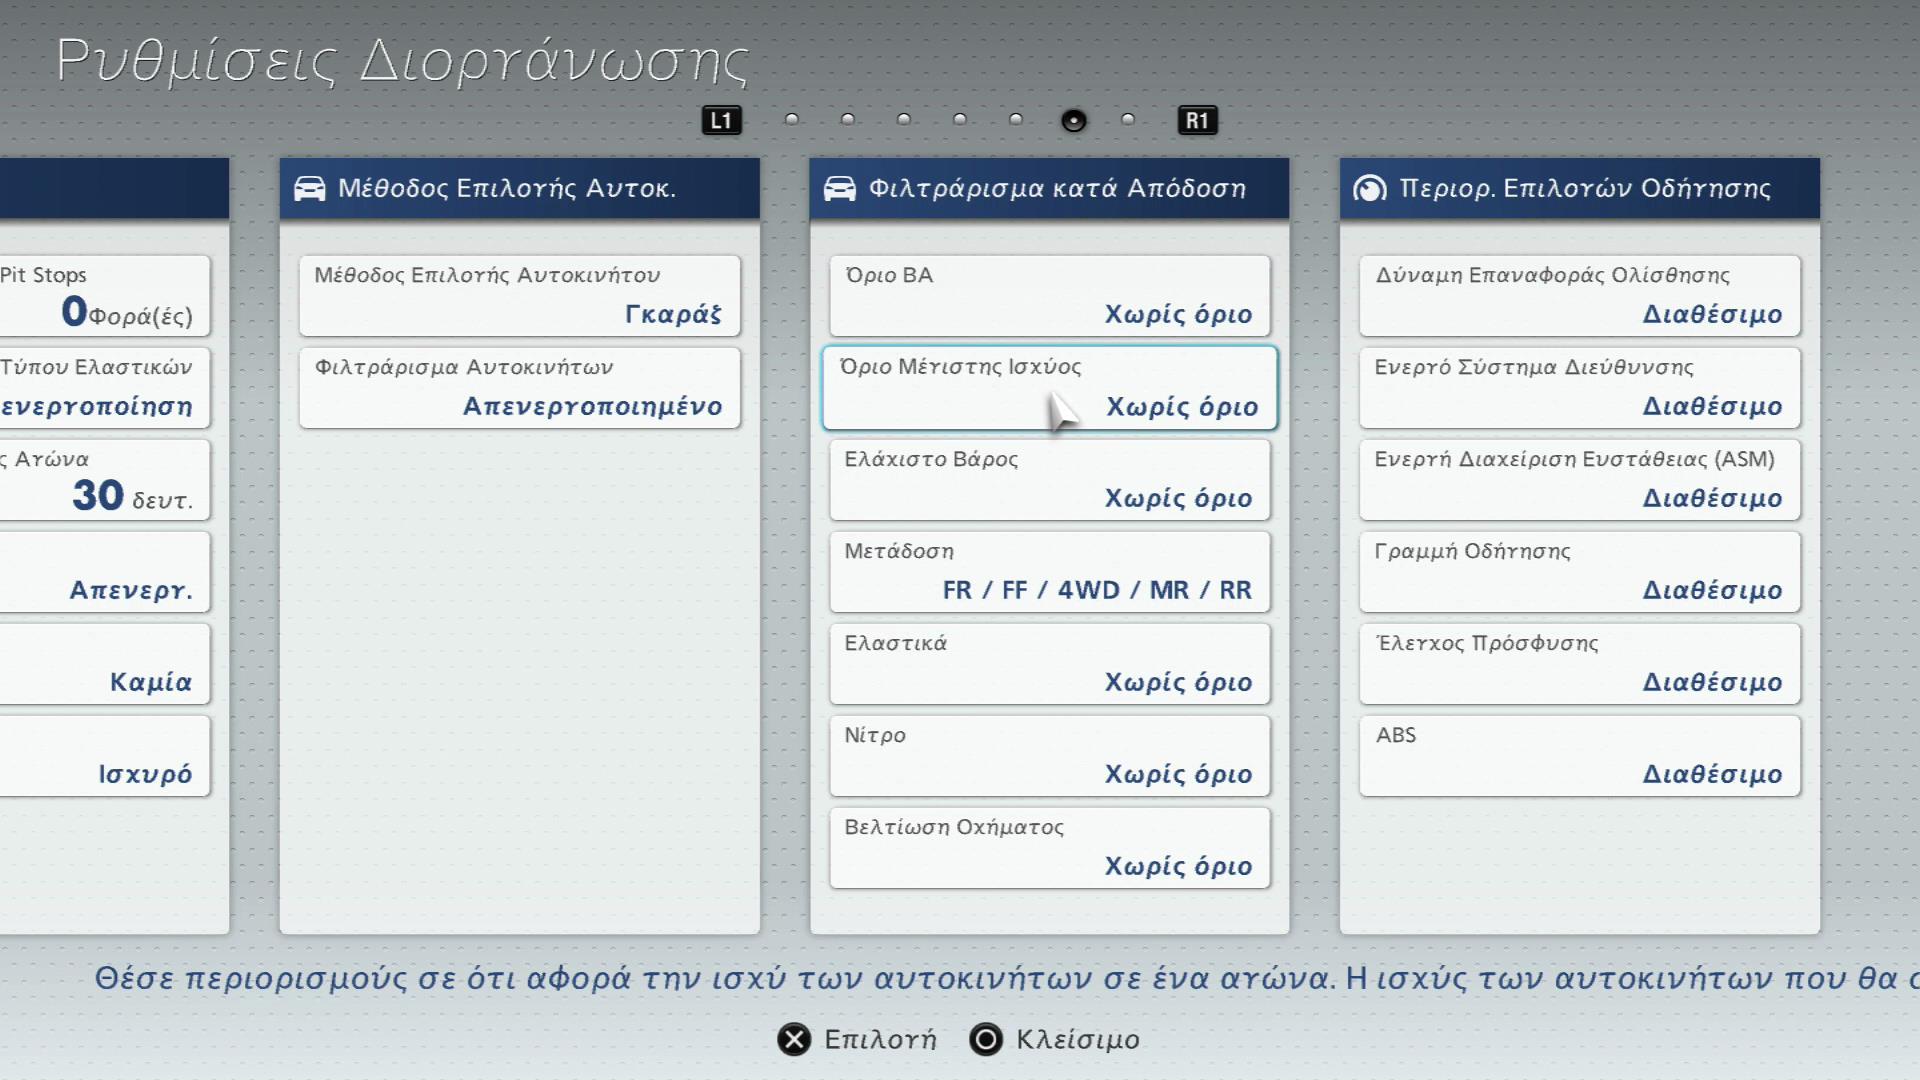
Task: Open Βελτίωση Οχήματος tuning limit option
Action: [x=1049, y=848]
